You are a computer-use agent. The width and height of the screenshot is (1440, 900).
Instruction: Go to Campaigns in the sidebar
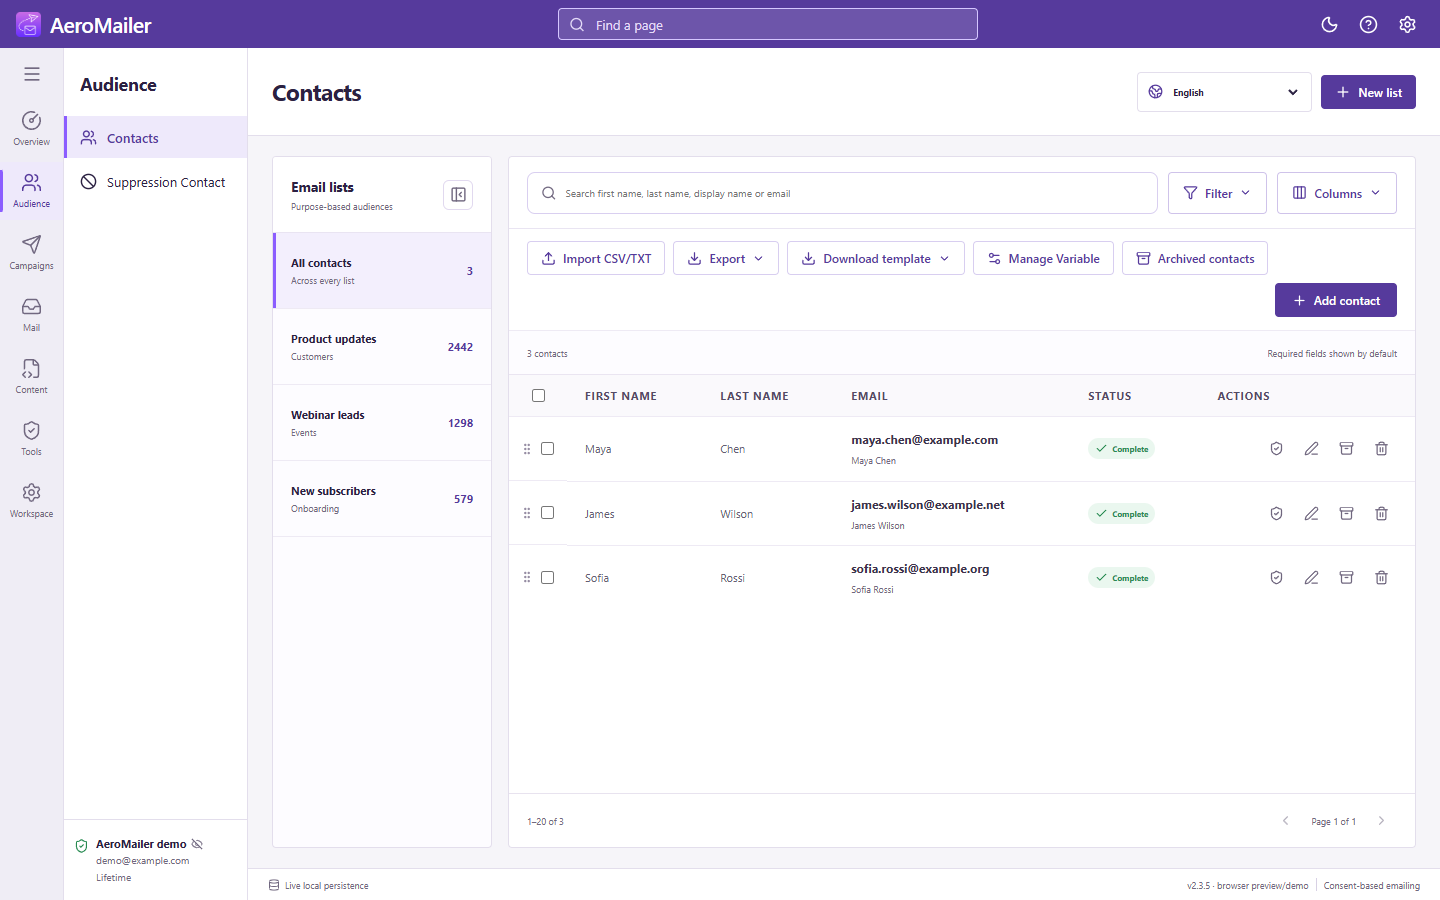pos(32,252)
